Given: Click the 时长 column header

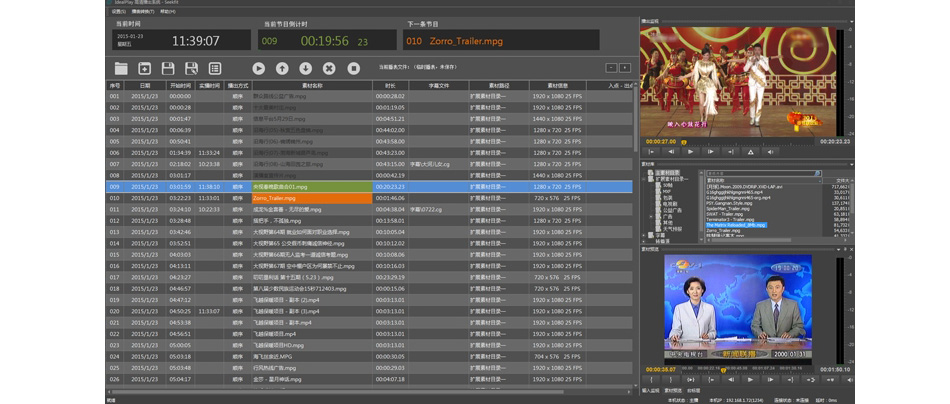Looking at the screenshot, I should pyautogui.click(x=391, y=86).
